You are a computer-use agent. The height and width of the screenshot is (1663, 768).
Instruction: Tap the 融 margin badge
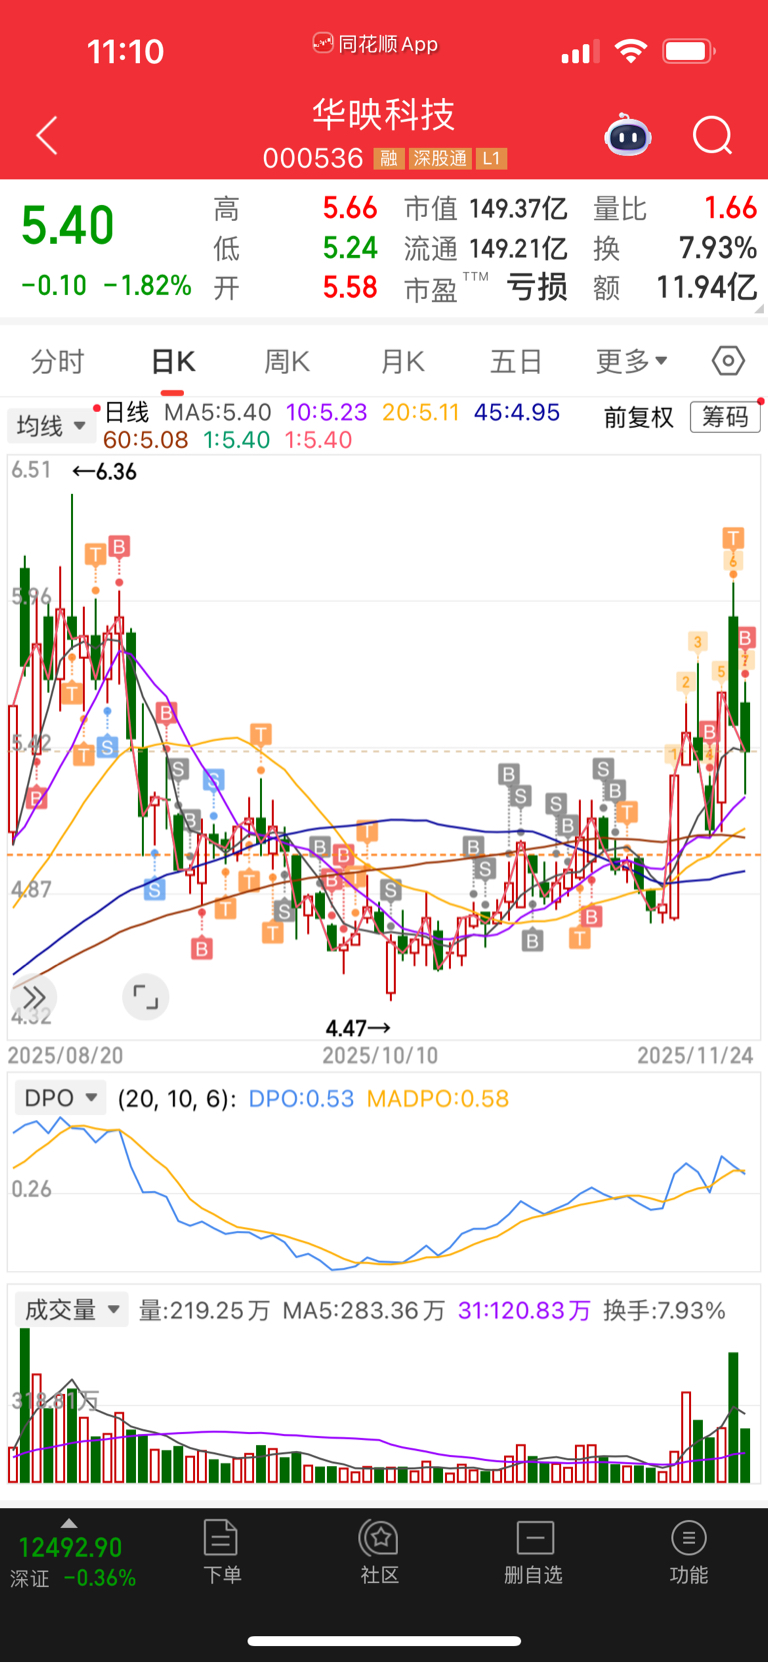[x=388, y=159]
